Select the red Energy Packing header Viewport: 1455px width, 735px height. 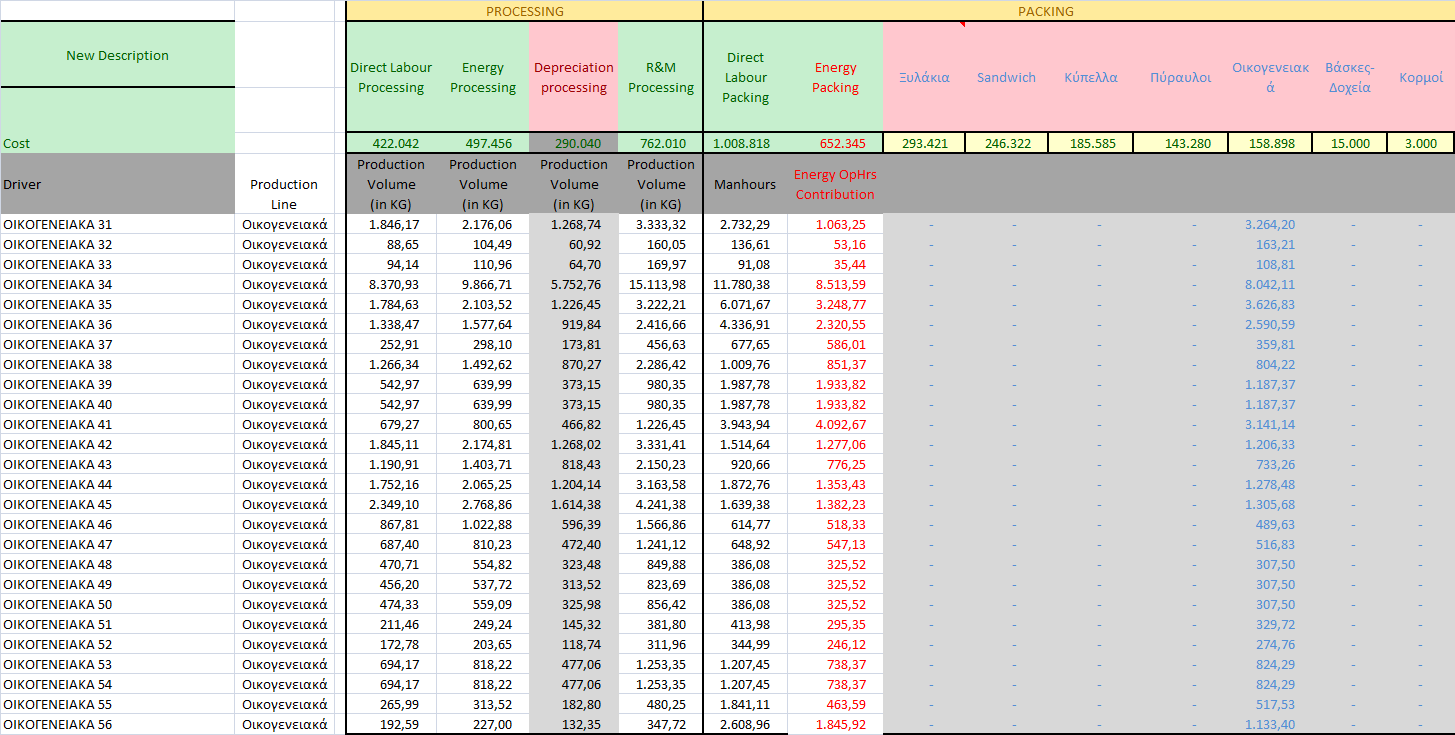[x=836, y=77]
